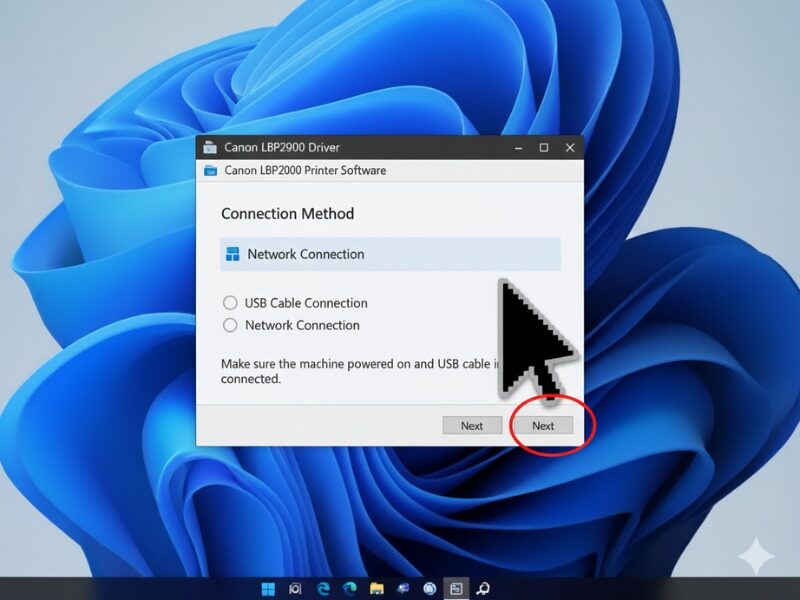
Task: Open the Windows Start menu
Action: click(268, 589)
